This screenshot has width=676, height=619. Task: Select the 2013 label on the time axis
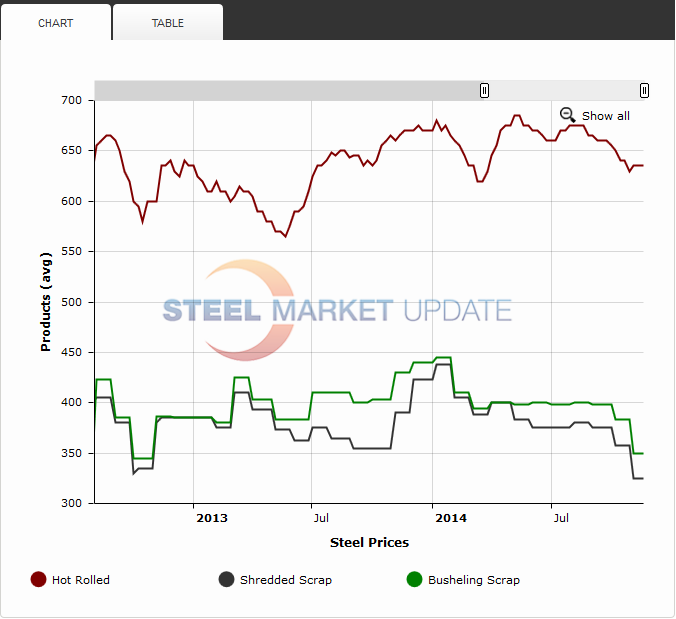click(x=211, y=518)
